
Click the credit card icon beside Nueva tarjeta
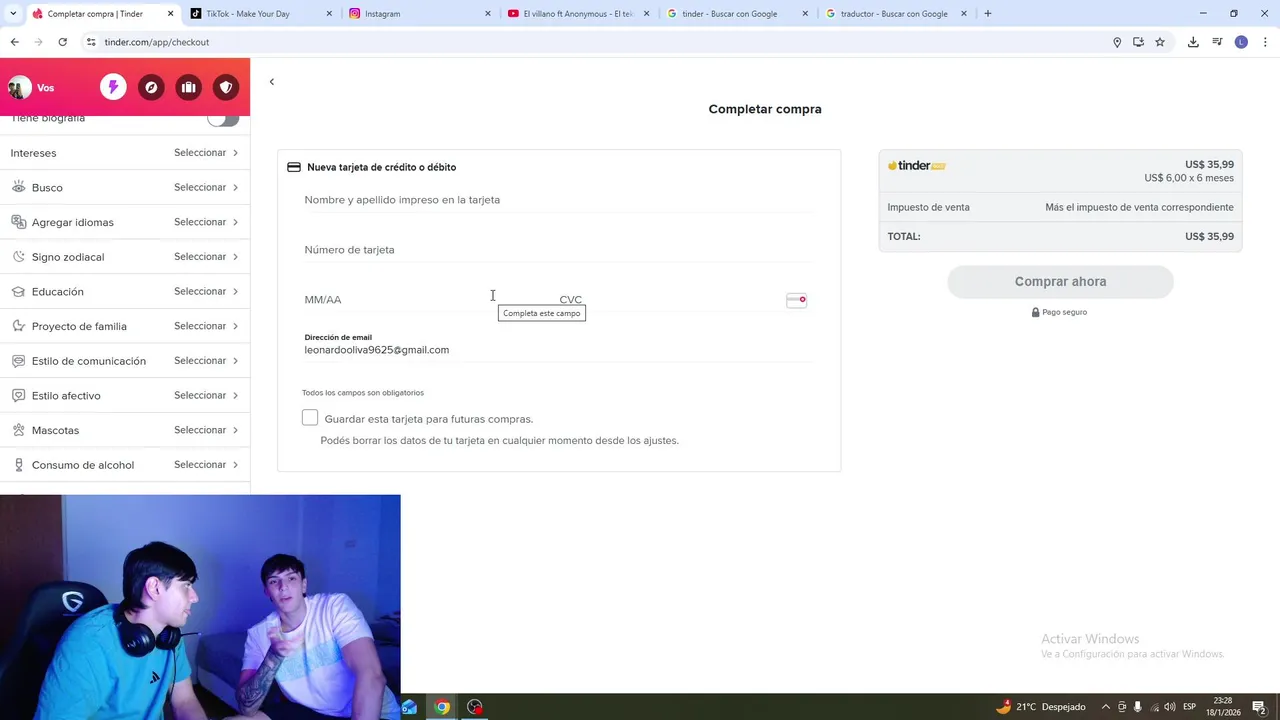coord(294,167)
